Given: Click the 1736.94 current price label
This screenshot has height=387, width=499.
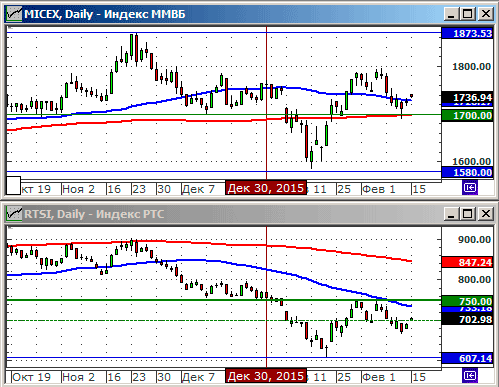Looking at the screenshot, I should (467, 97).
